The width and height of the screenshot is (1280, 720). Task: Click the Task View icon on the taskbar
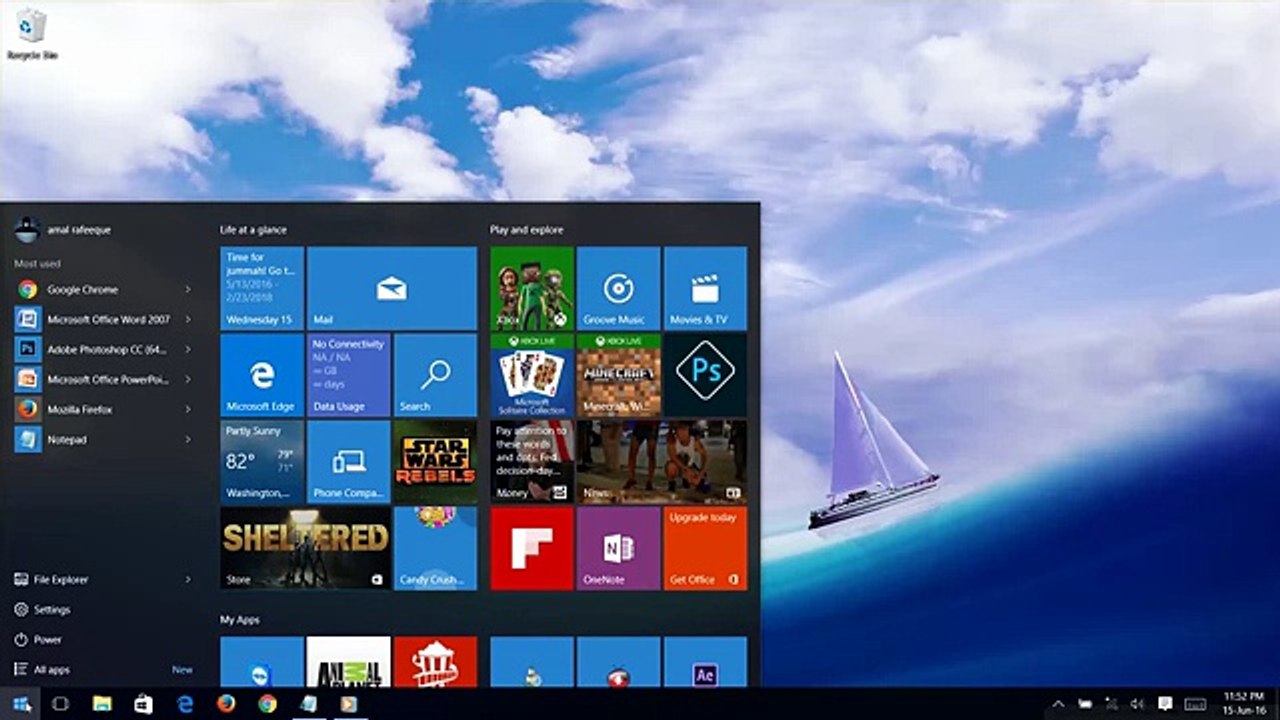tap(60, 704)
